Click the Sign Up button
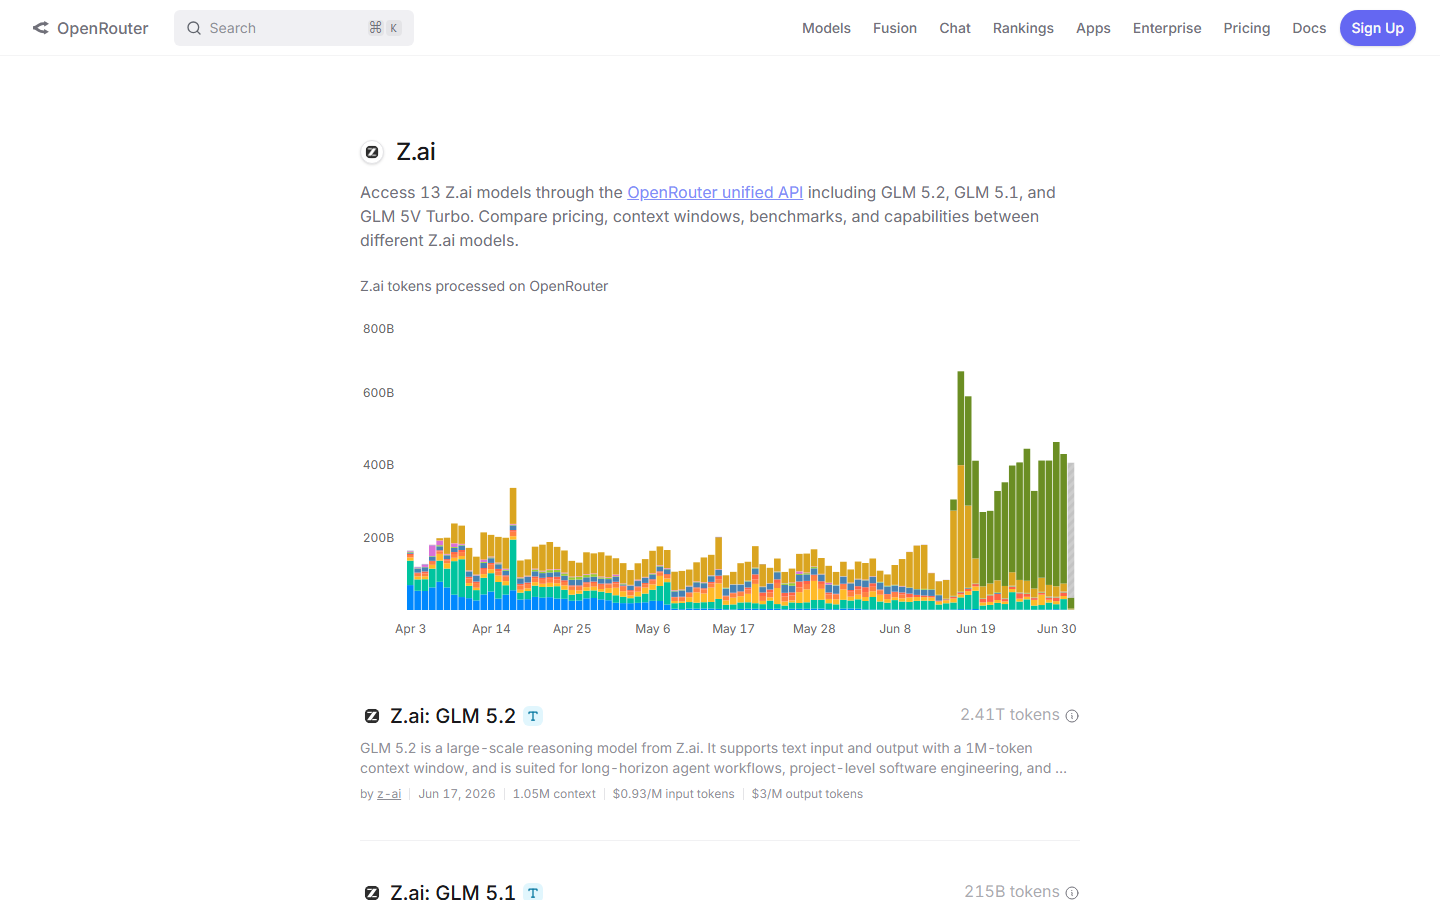The image size is (1440, 900). 1377,28
